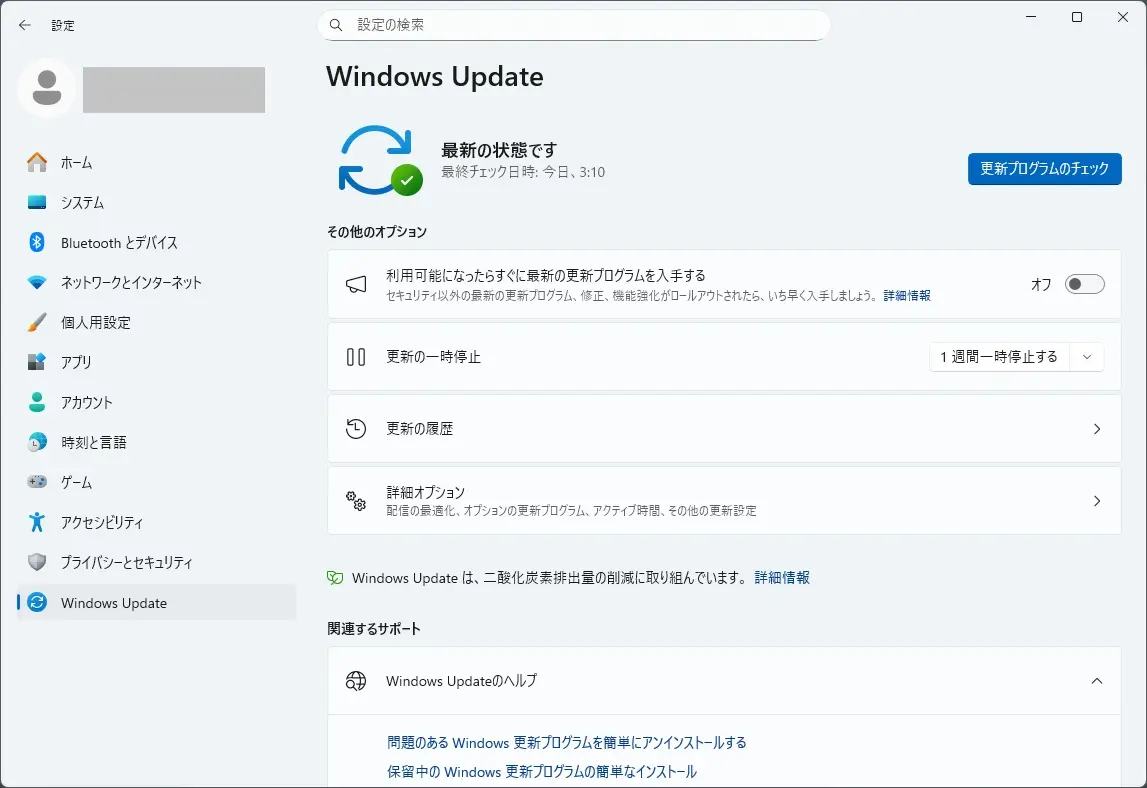
Task: Click 最終チェック日時: 今日、3:10 text
Action: pyautogui.click(x=523, y=172)
